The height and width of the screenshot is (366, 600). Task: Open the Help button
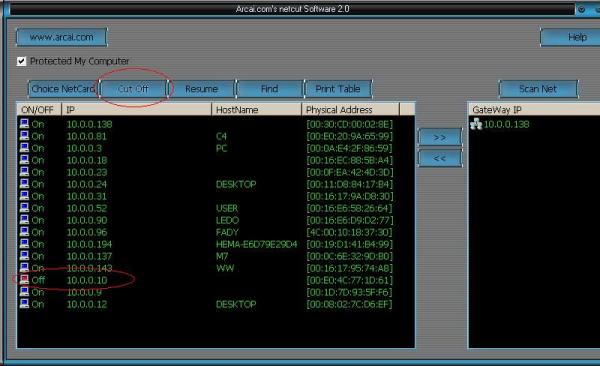570,37
